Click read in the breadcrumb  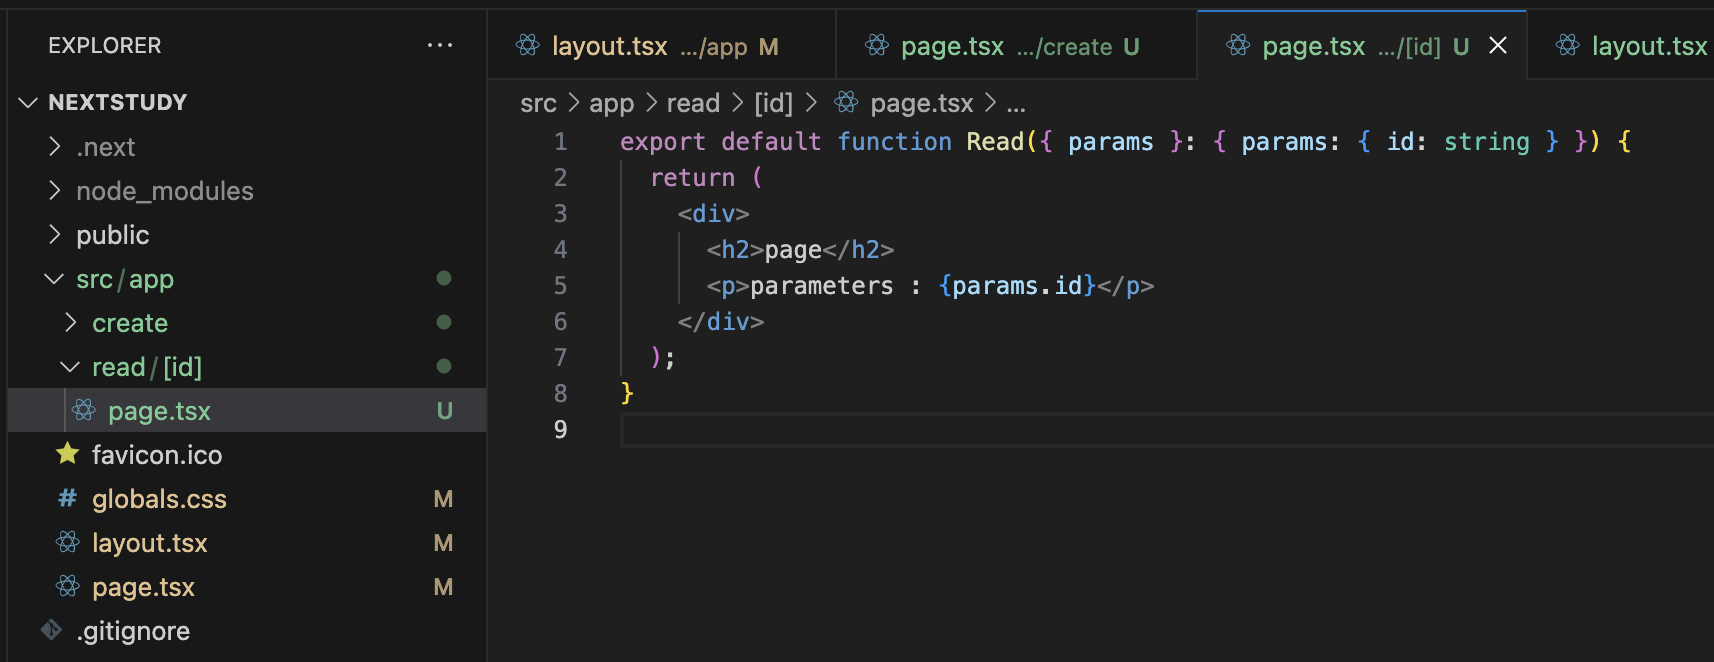tap(693, 103)
